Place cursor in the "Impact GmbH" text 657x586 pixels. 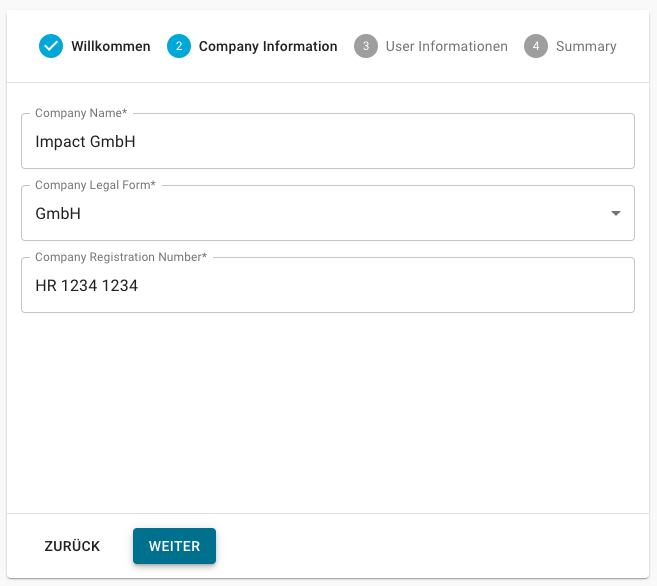[x=85, y=142]
